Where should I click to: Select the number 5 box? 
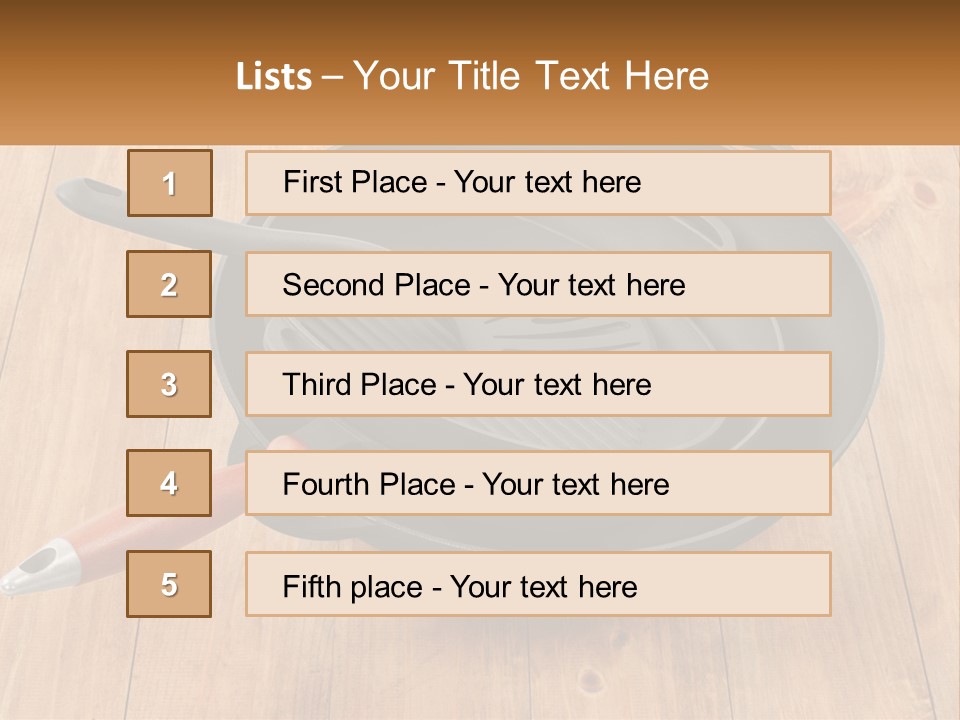tap(169, 584)
